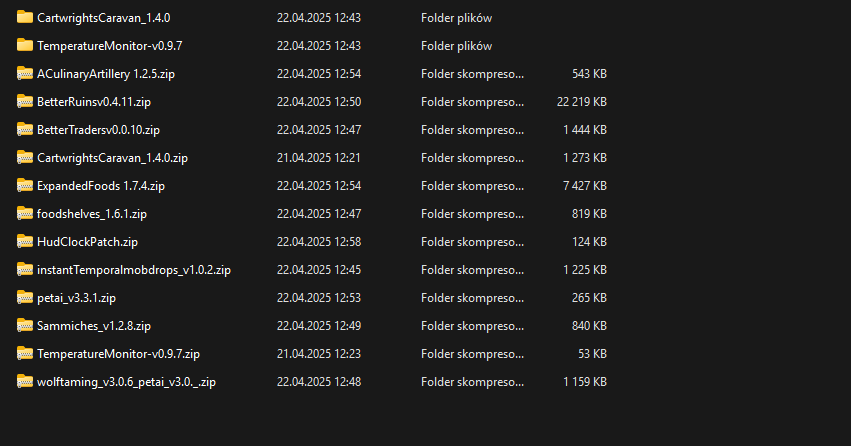
Task: Select the BetterTradersv0.0.10.zip zip icon
Action: click(x=25, y=129)
